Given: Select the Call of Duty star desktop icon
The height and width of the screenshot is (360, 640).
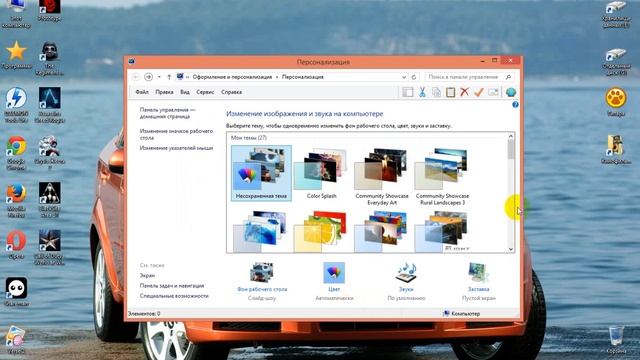Looking at the screenshot, I should 49,247.
